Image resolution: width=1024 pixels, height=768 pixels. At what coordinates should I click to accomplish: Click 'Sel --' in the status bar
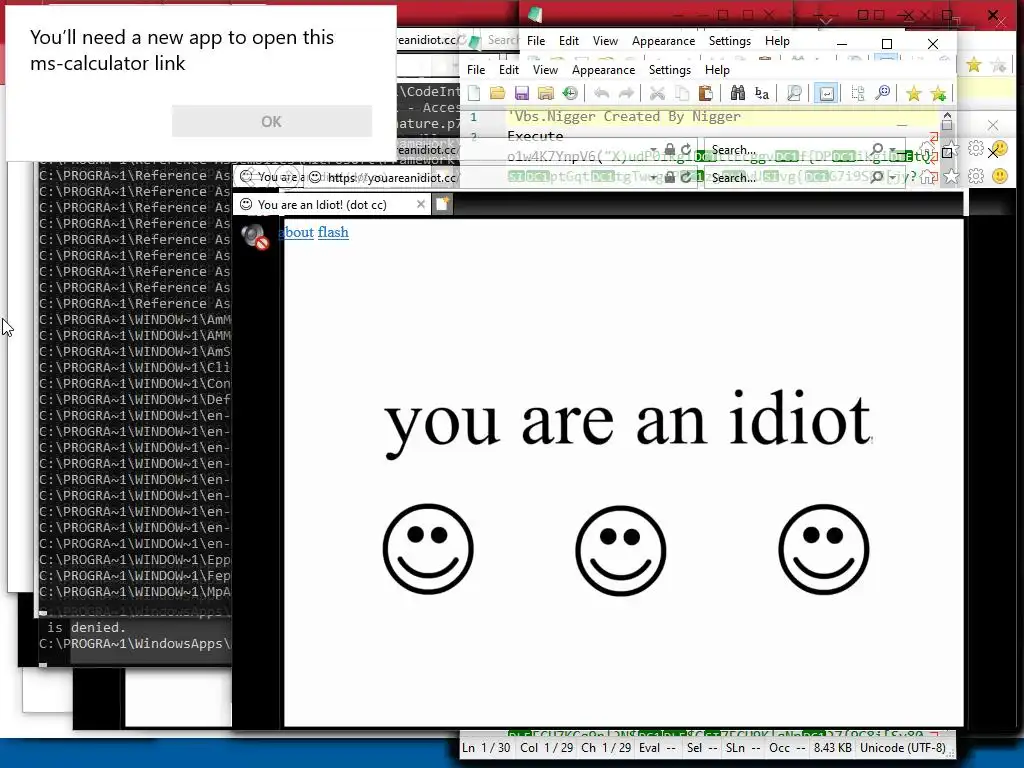click(x=703, y=748)
